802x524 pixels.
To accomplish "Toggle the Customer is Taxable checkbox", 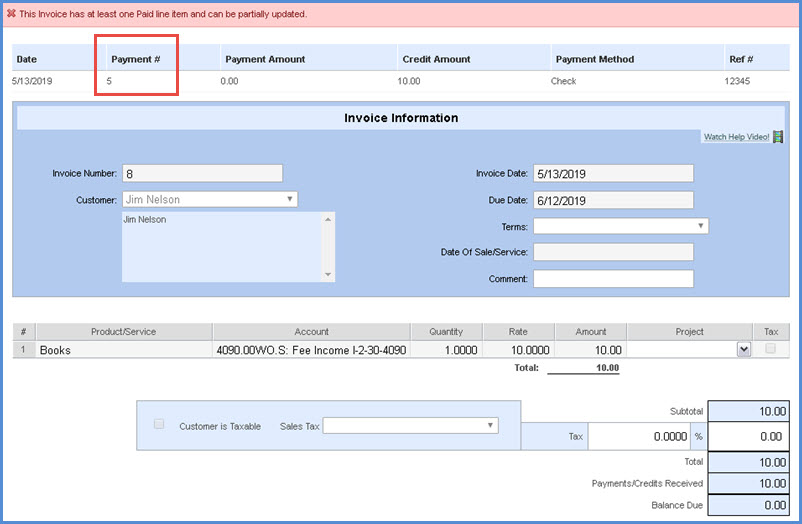I will 159,424.
